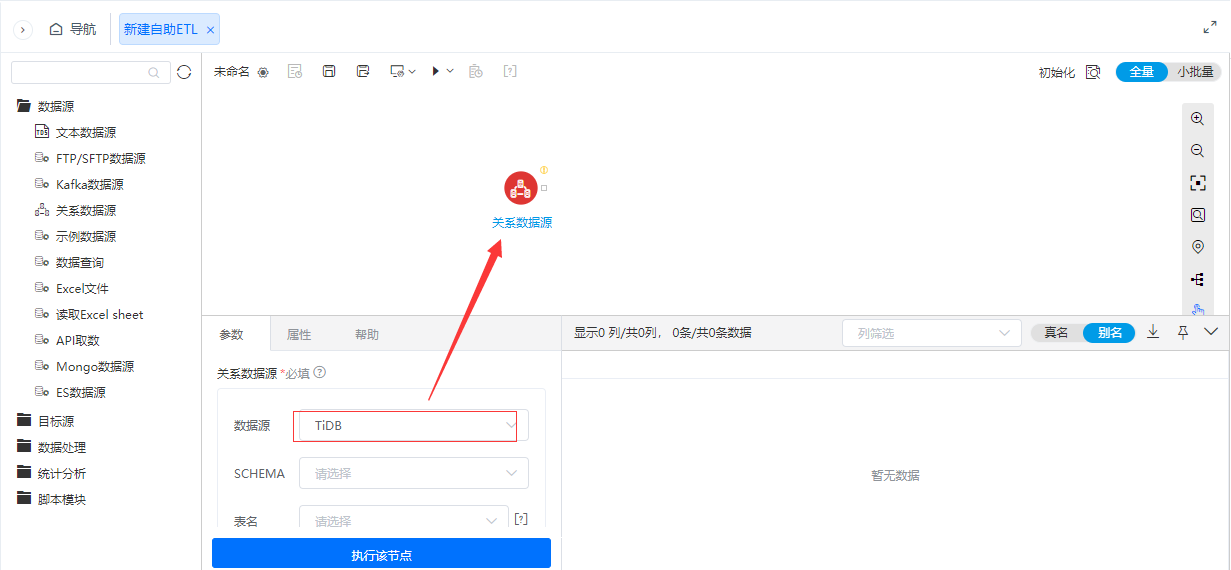Viewport: 1231px width, 570px height.
Task: Zoom in on the canvas
Action: [1197, 118]
